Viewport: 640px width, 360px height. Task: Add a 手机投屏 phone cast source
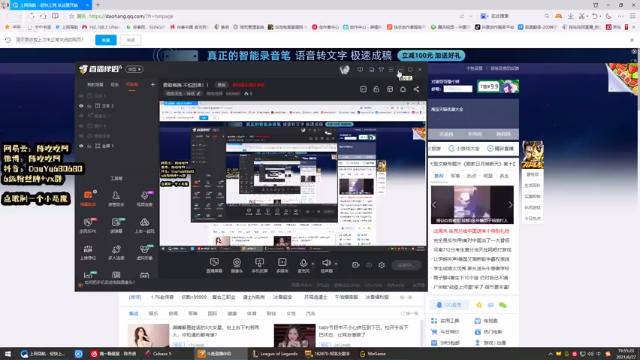tap(259, 265)
